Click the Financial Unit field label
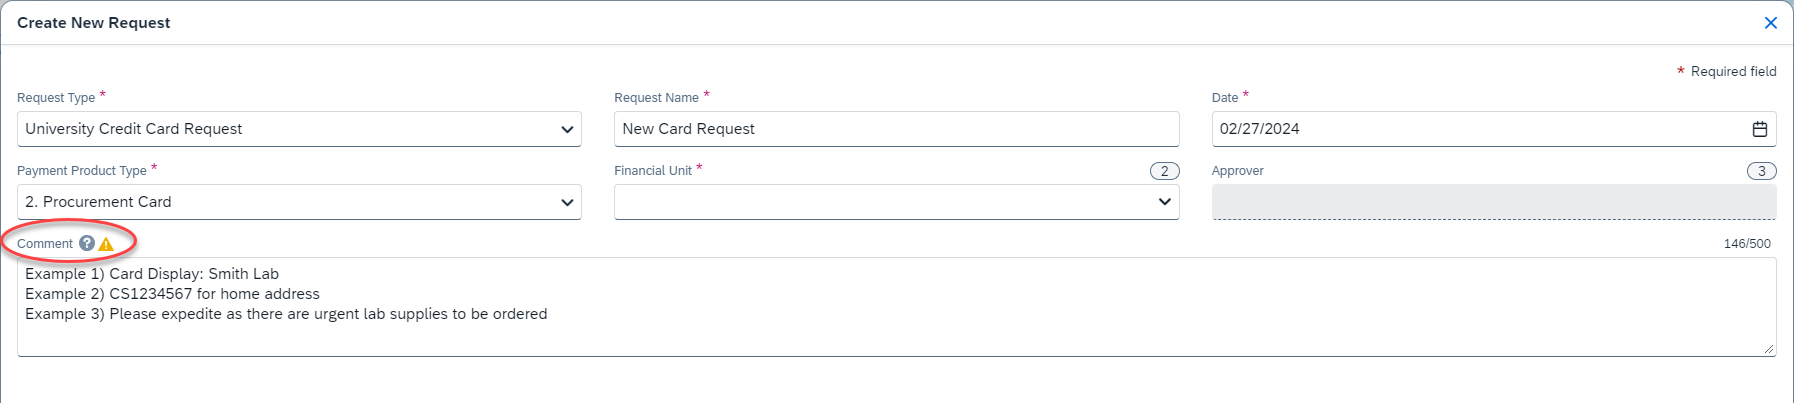This screenshot has height=403, width=1794. click(x=653, y=171)
